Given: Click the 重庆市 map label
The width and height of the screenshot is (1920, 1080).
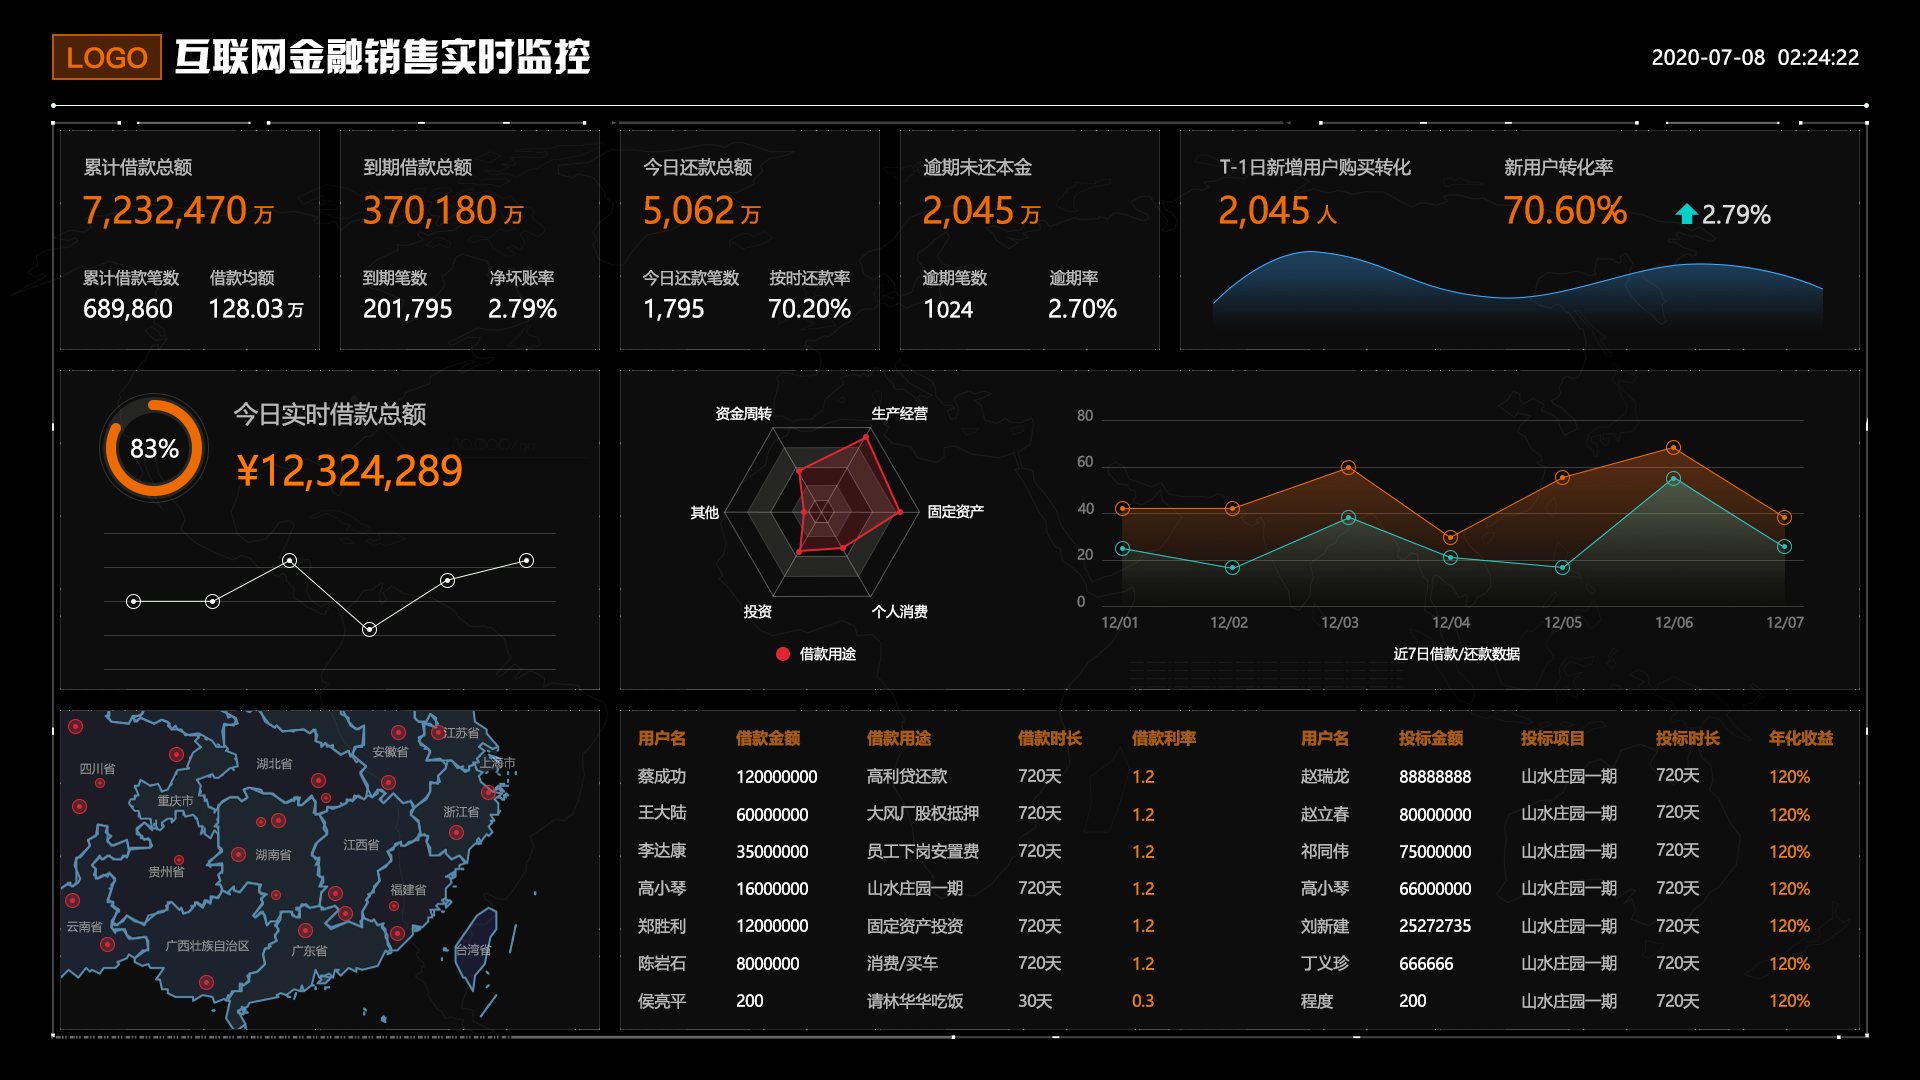Looking at the screenshot, I should pyautogui.click(x=175, y=801).
